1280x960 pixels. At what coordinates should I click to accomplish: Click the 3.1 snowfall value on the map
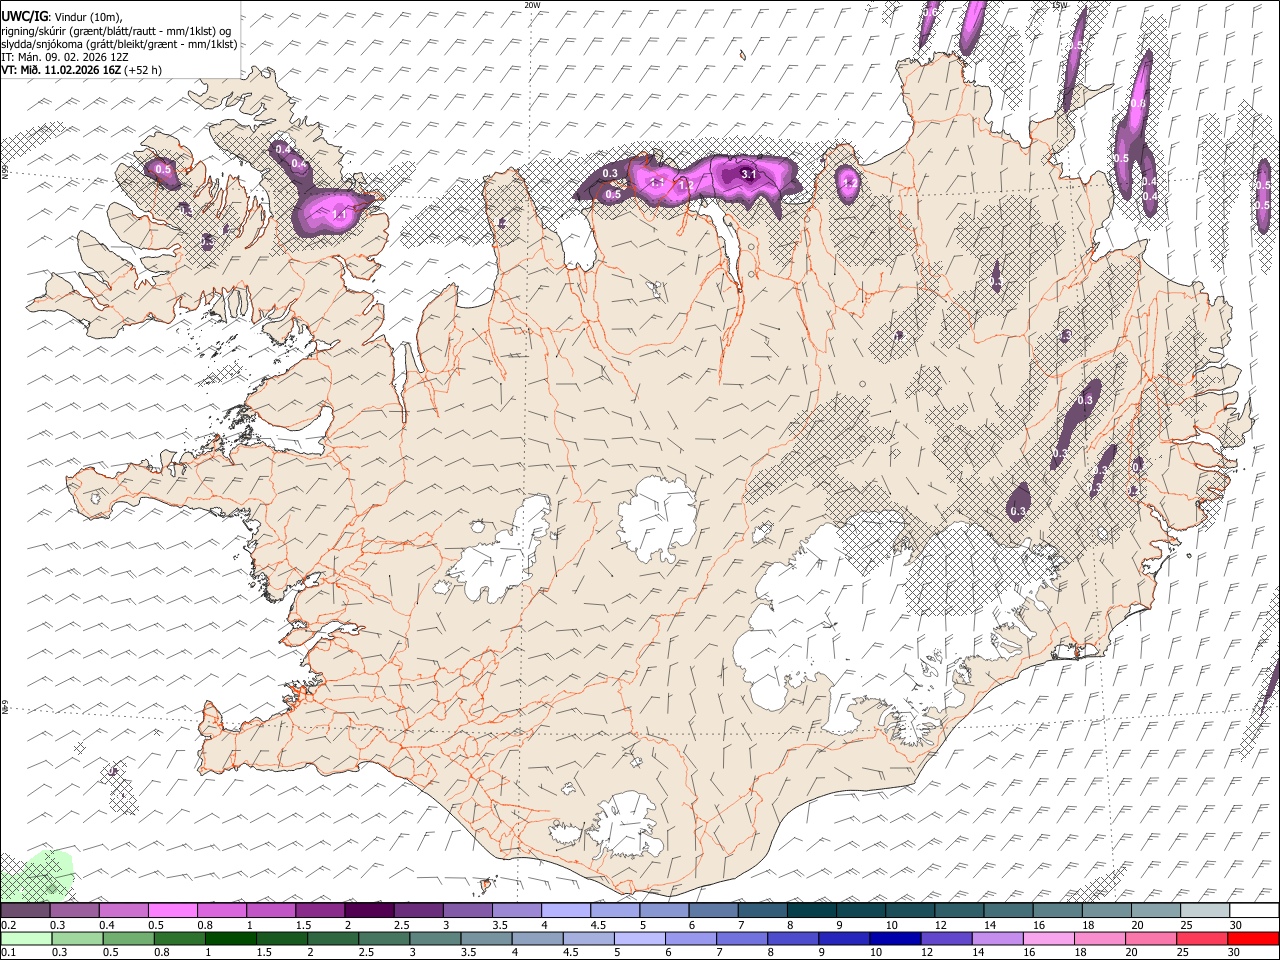pos(748,174)
